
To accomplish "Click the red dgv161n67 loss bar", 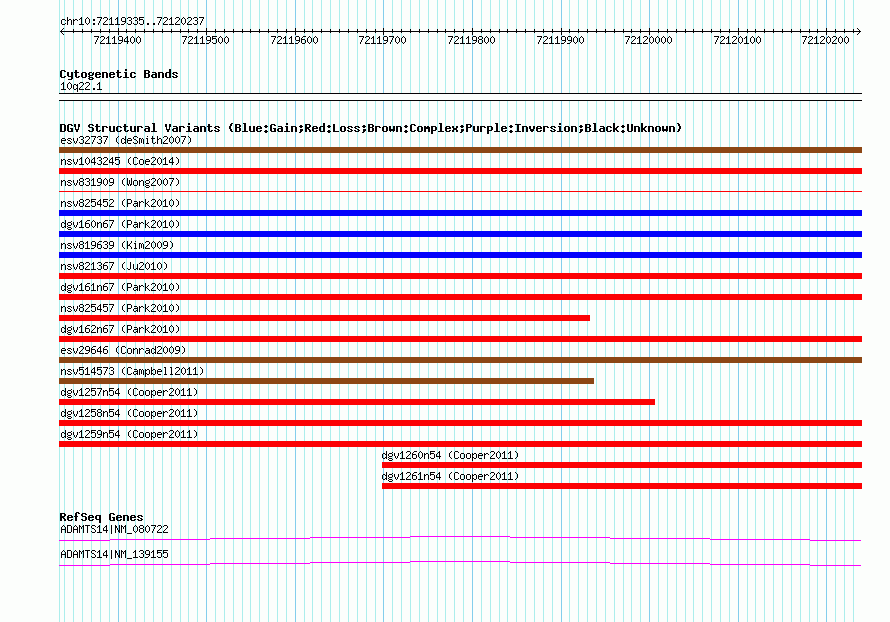I will 460,297.
